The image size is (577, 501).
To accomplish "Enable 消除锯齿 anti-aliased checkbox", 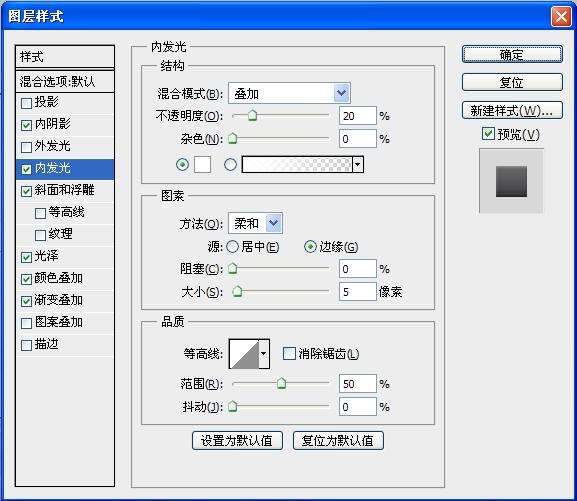I will tap(289, 354).
